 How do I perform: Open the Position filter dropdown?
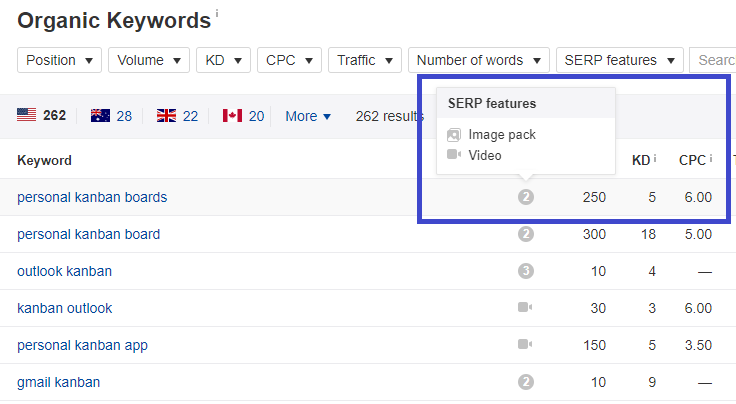pos(59,60)
